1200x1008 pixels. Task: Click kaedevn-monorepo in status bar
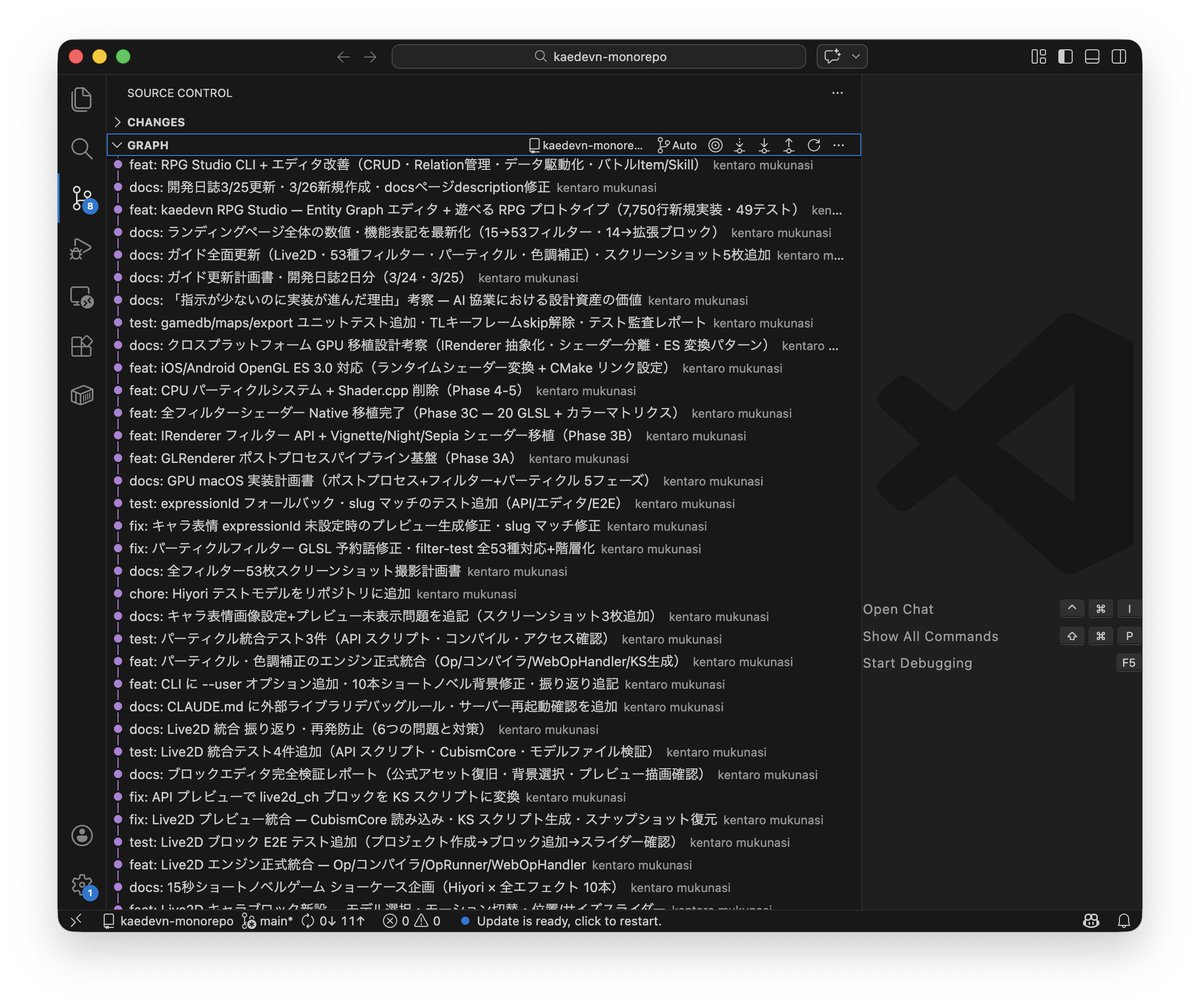click(x=167, y=921)
